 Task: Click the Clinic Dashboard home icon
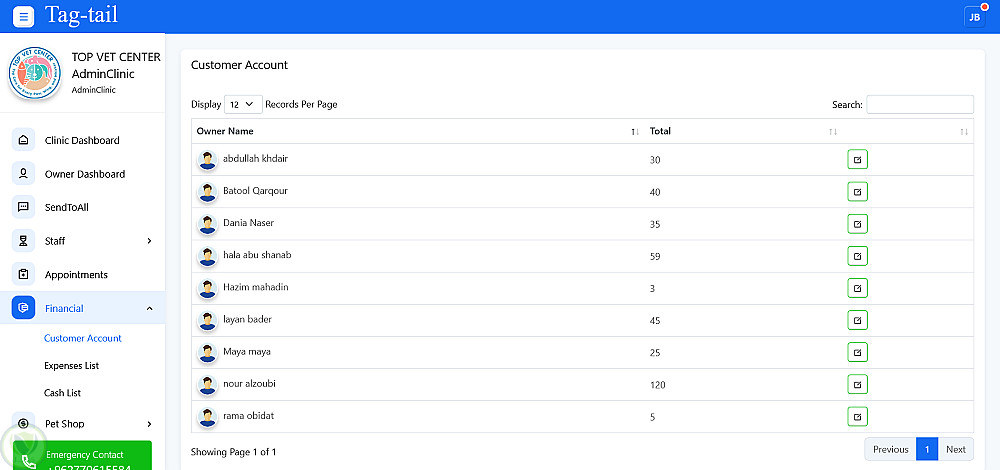24,140
